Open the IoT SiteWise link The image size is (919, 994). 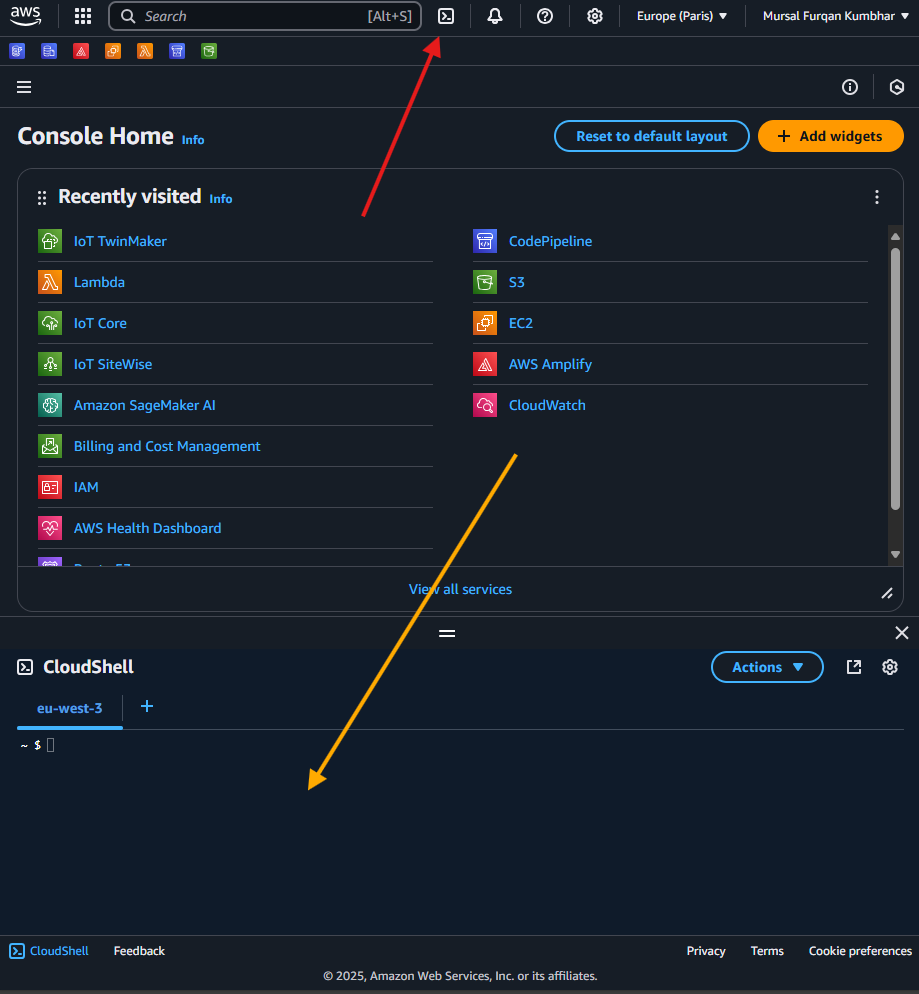(113, 364)
